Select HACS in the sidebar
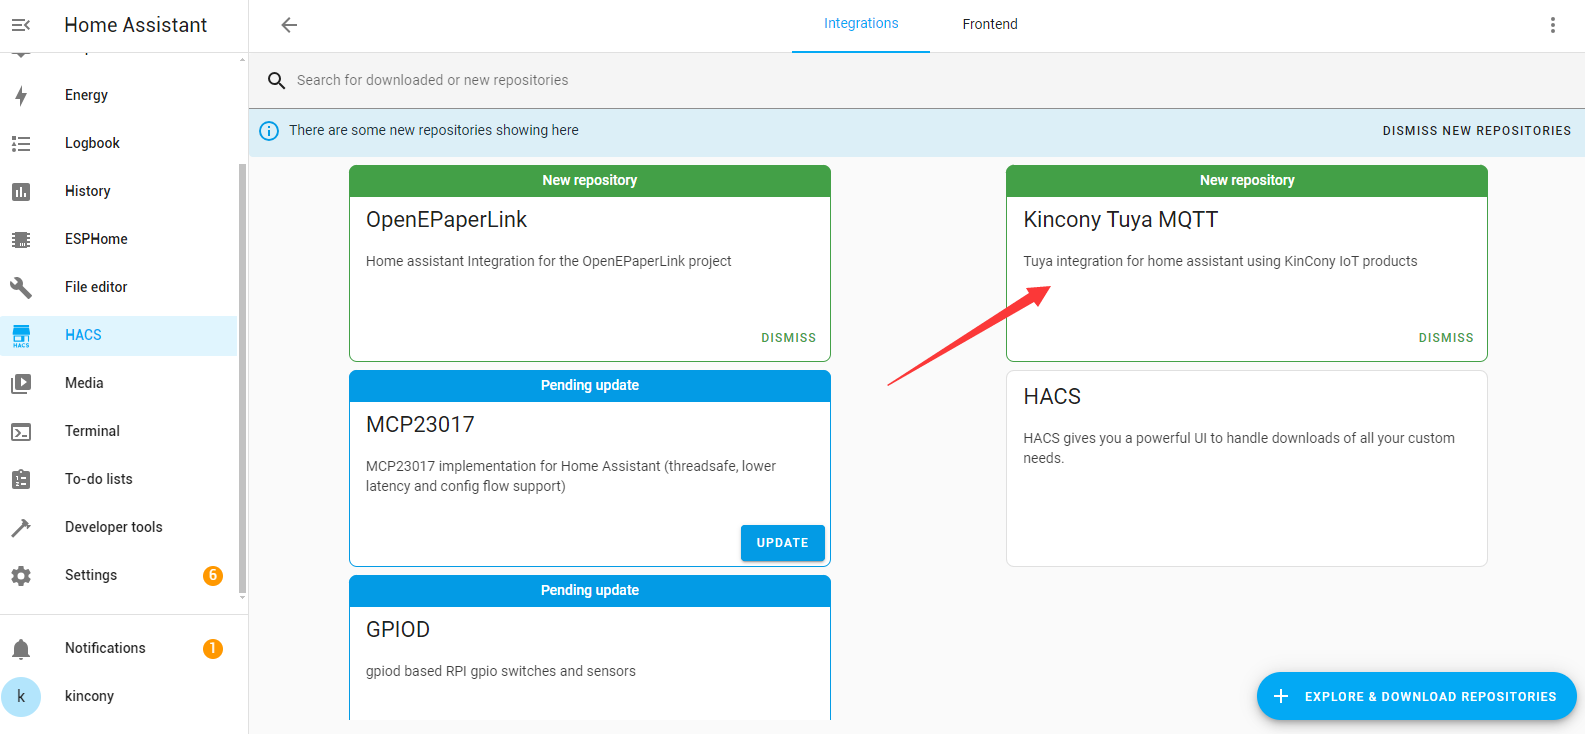 tap(119, 335)
